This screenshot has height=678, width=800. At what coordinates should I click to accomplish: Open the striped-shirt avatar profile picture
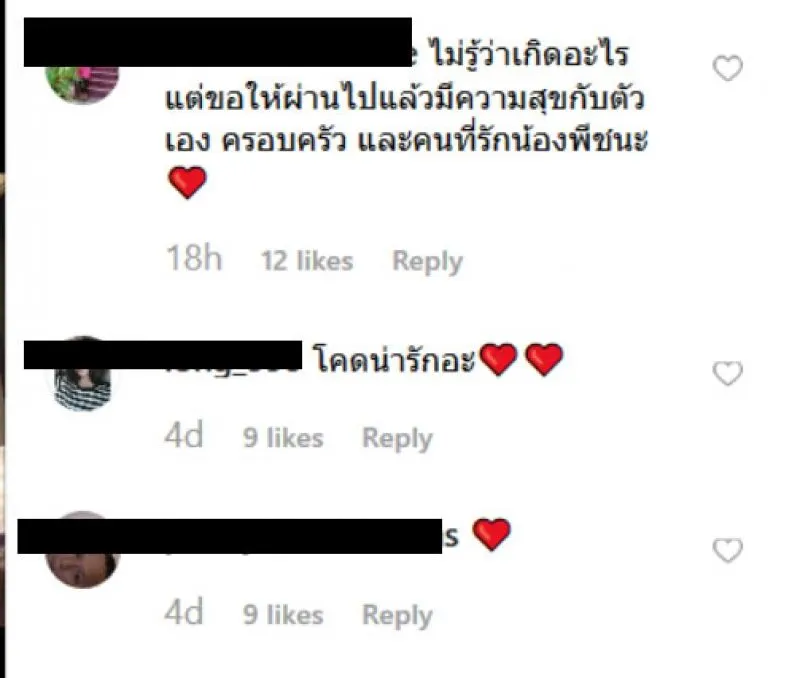pos(82,389)
